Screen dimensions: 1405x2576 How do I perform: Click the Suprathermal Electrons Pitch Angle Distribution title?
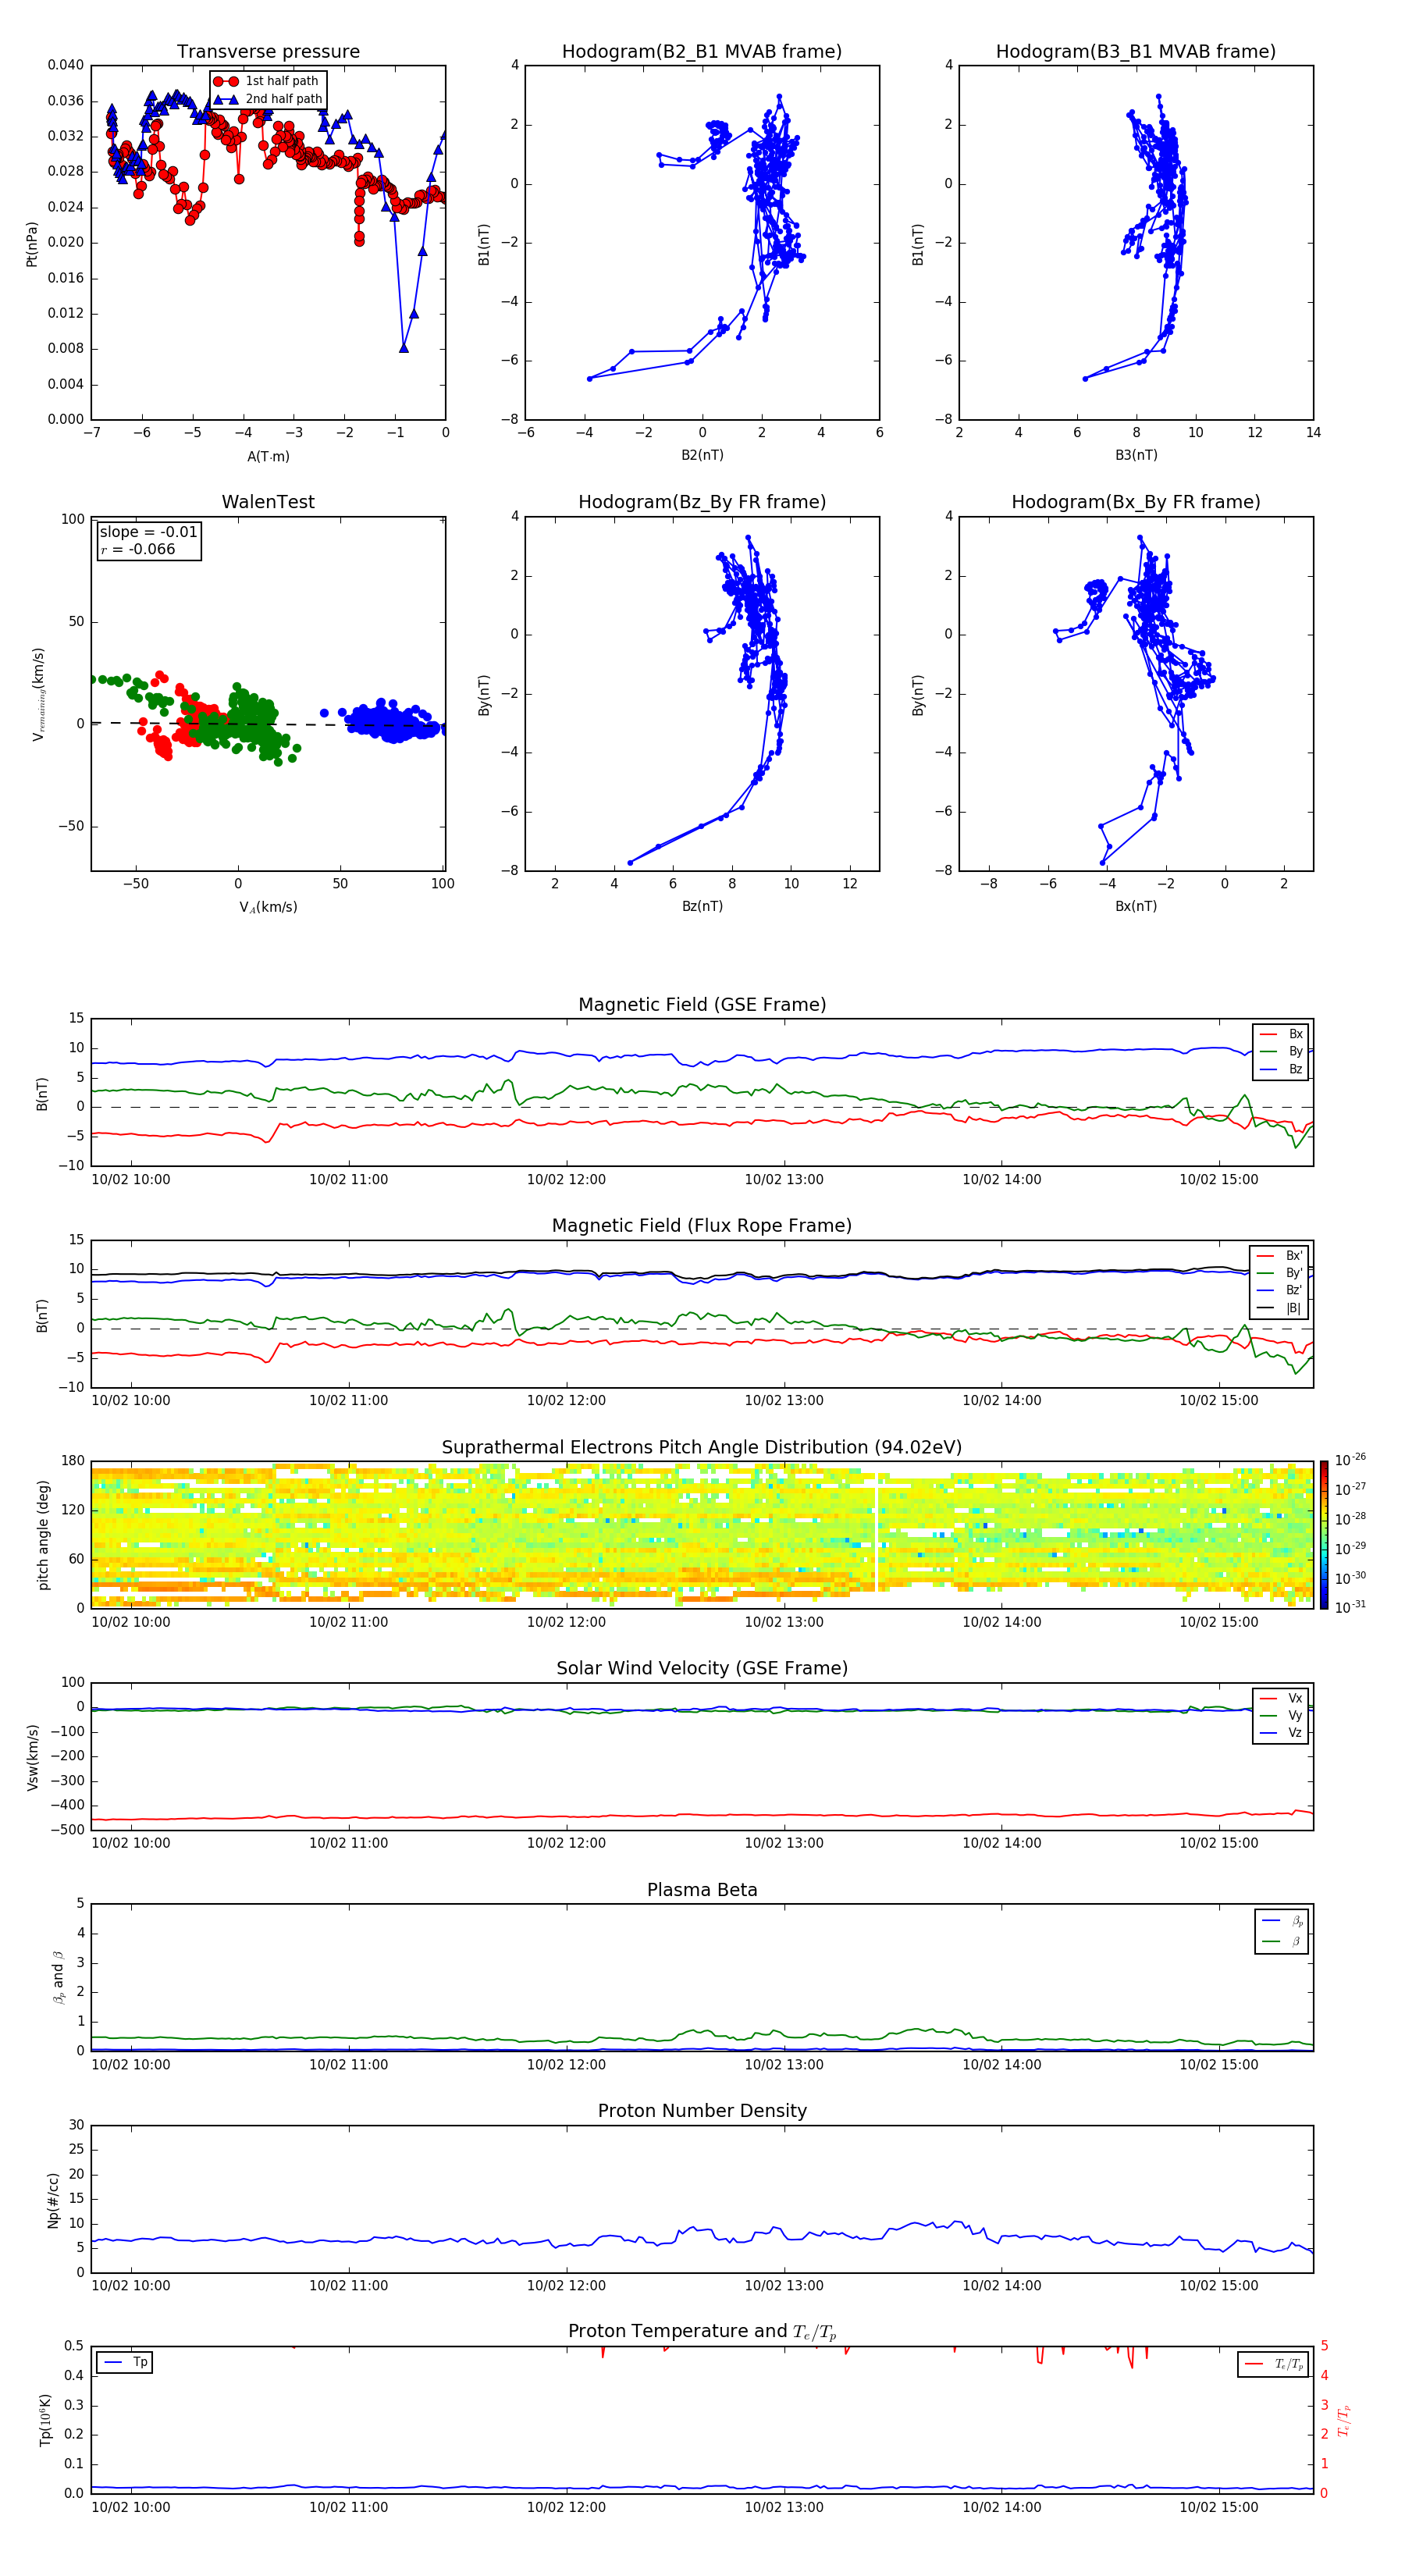(x=702, y=1448)
